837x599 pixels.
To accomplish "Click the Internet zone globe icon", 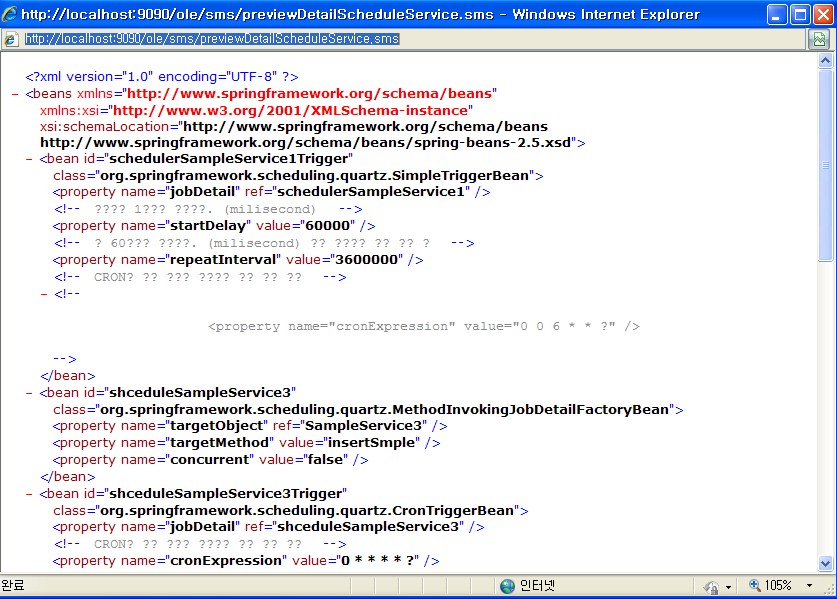I will 508,586.
